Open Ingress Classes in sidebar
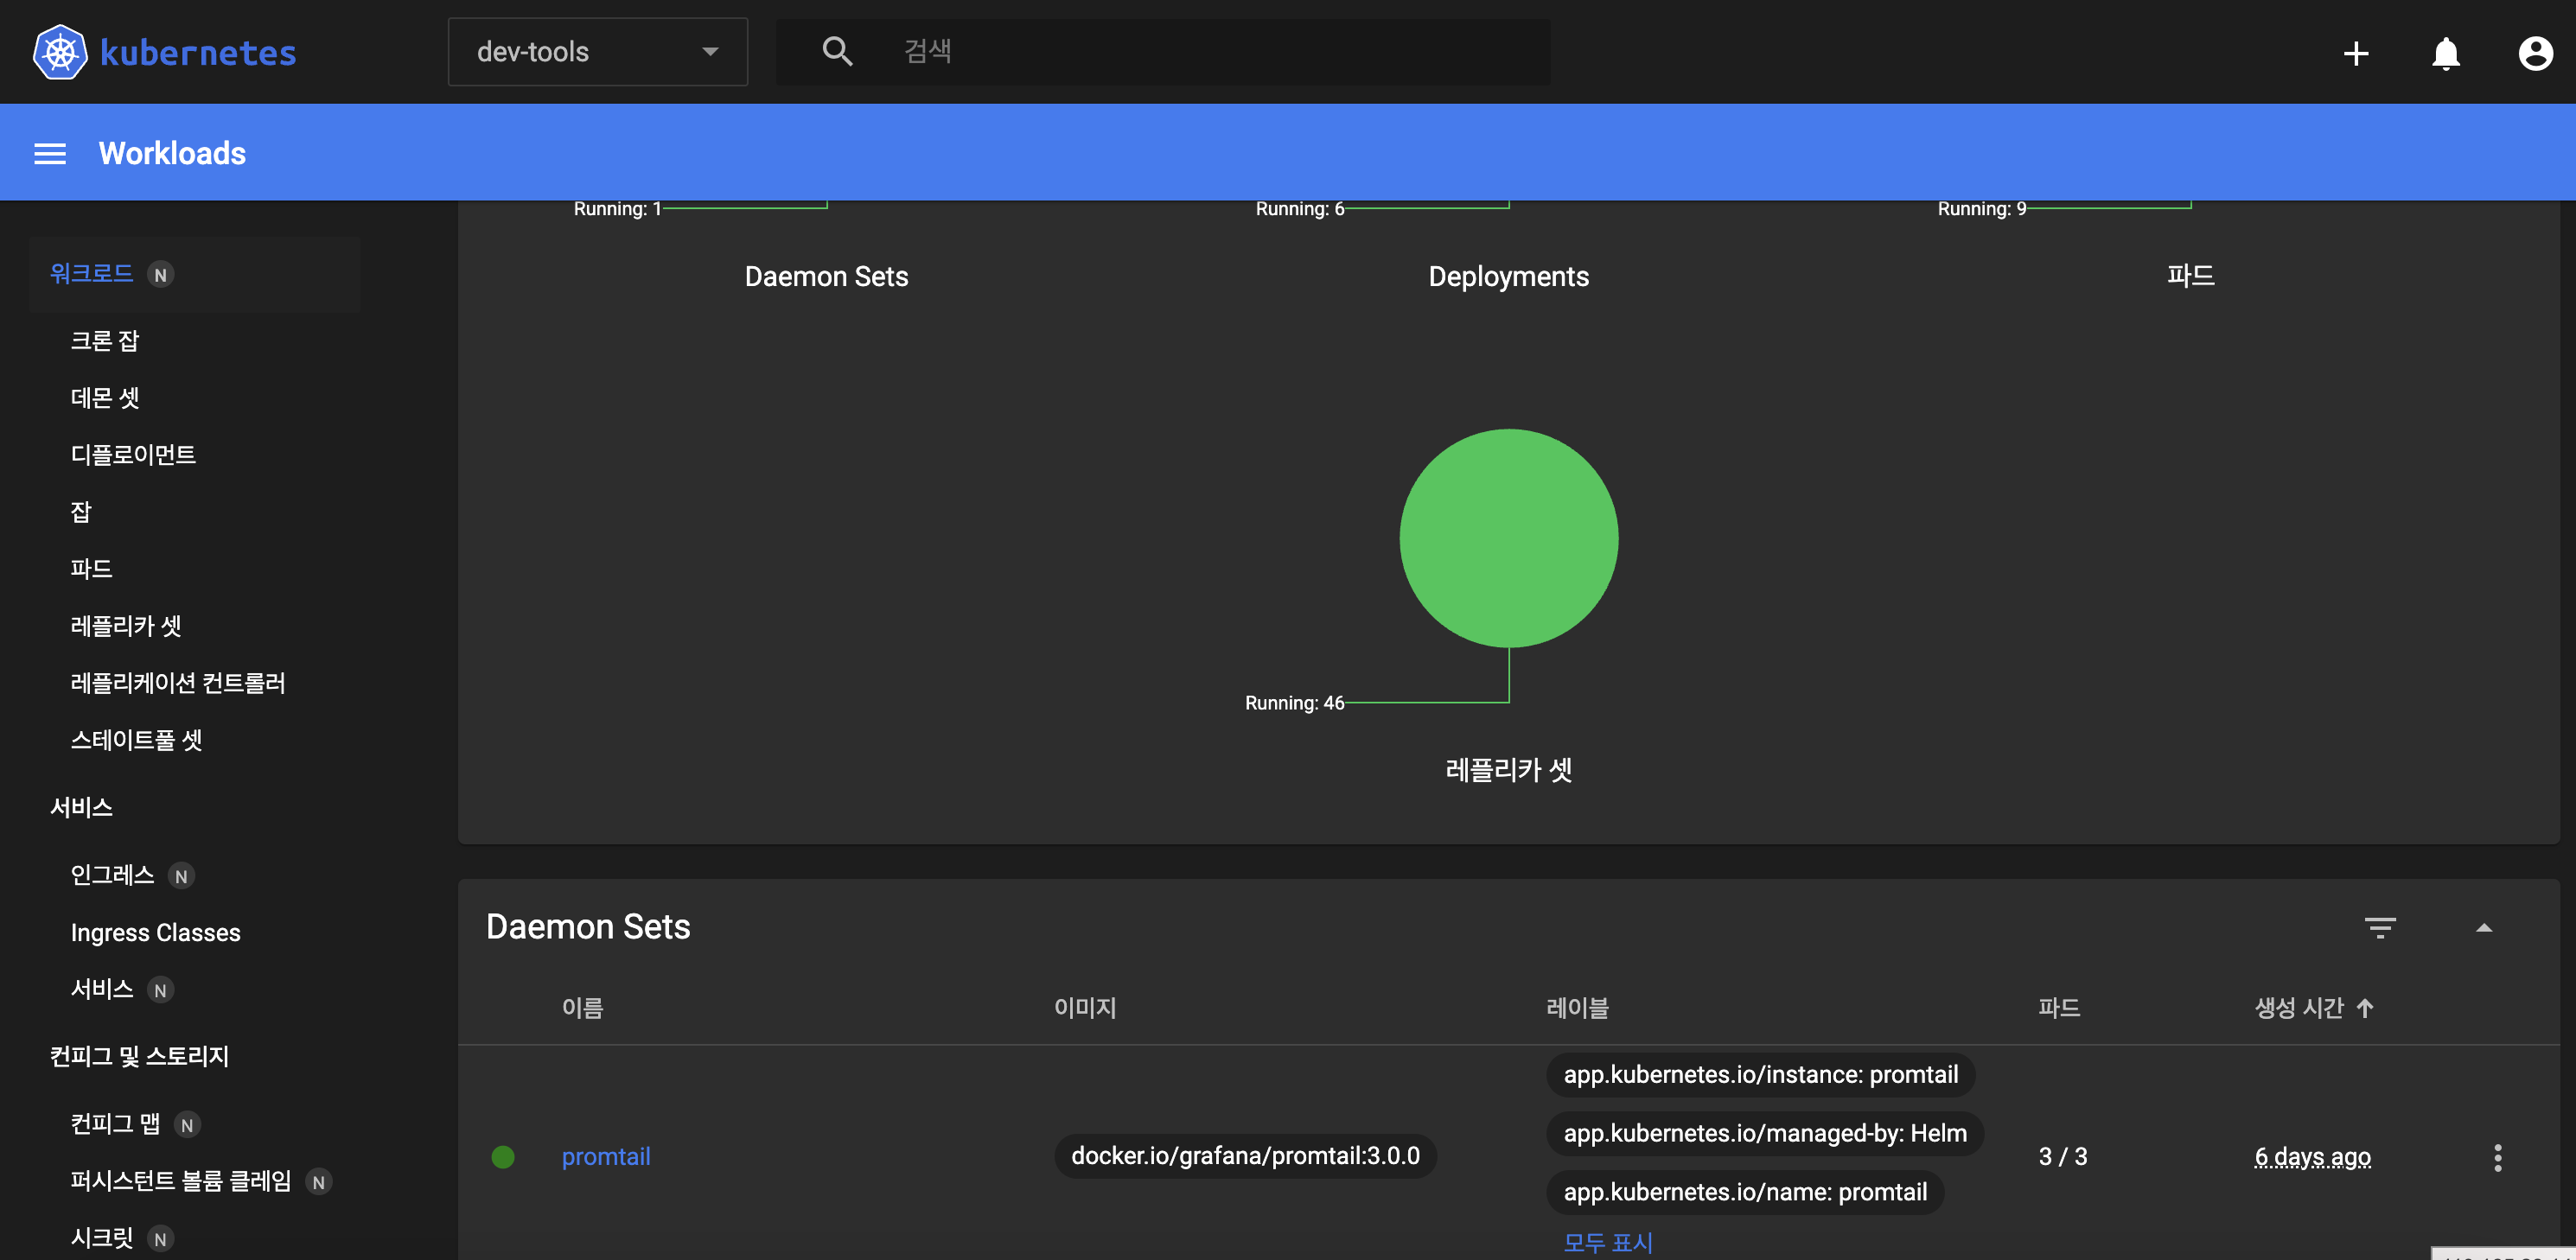The width and height of the screenshot is (2576, 1260). pyautogui.click(x=155, y=932)
